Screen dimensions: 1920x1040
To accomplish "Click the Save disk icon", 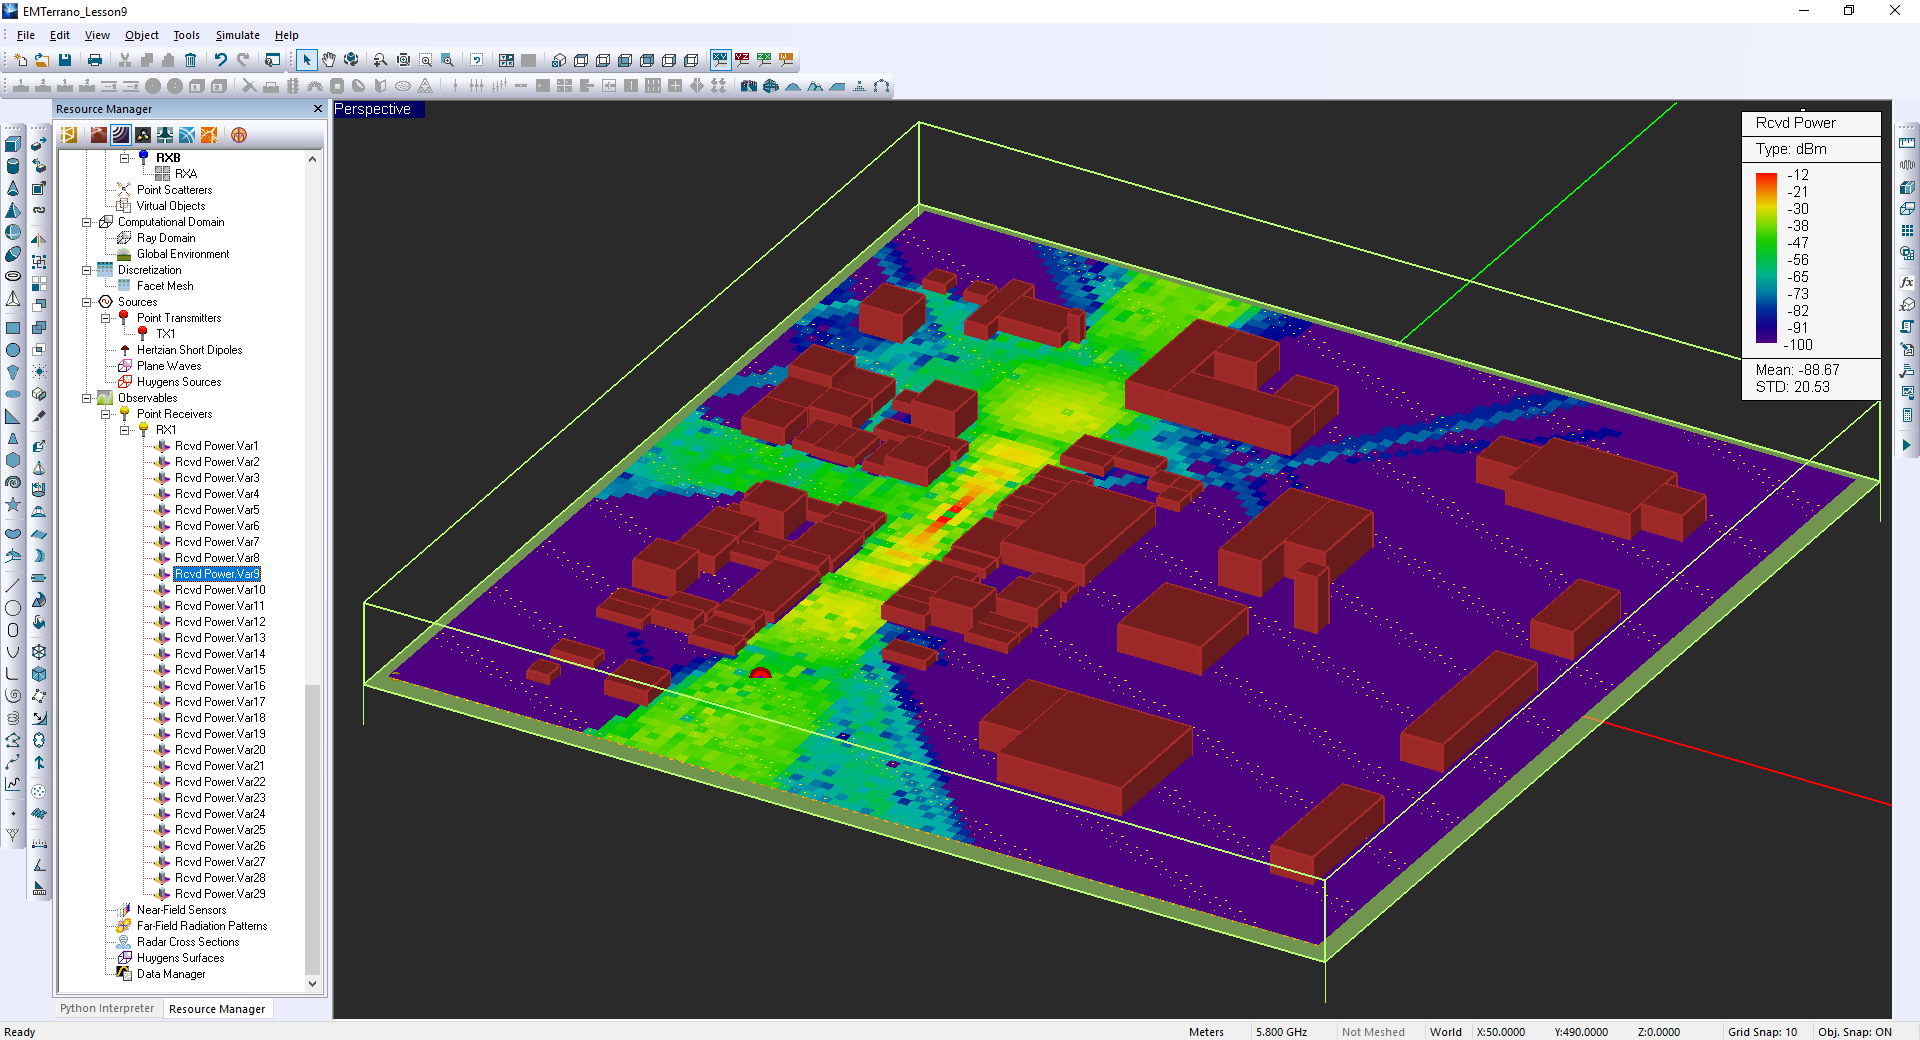I will click(65, 60).
